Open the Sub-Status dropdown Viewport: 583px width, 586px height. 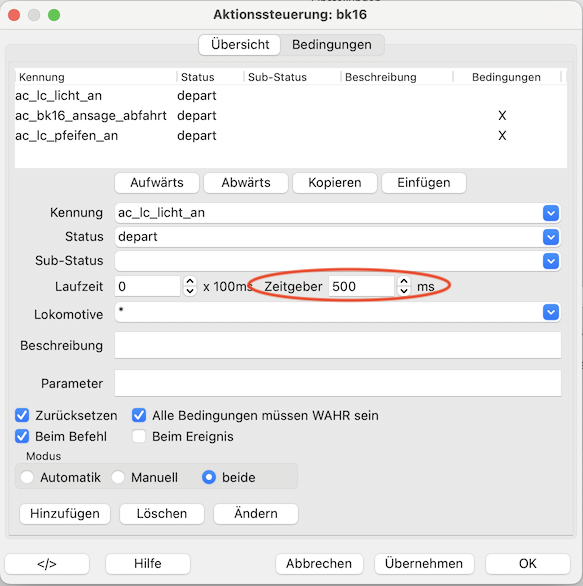pos(551,261)
